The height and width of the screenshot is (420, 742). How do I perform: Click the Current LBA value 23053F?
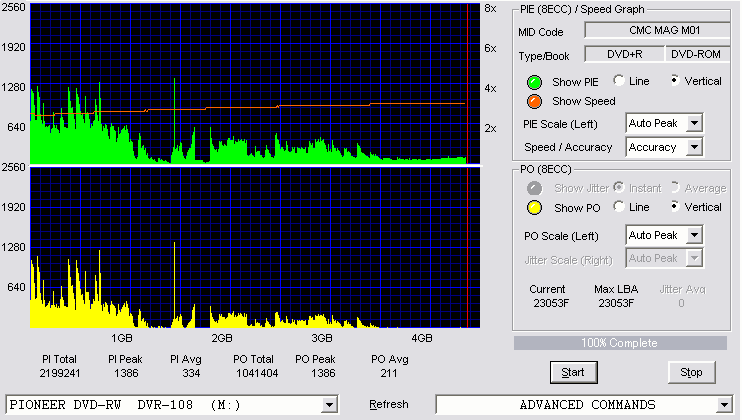coord(551,303)
